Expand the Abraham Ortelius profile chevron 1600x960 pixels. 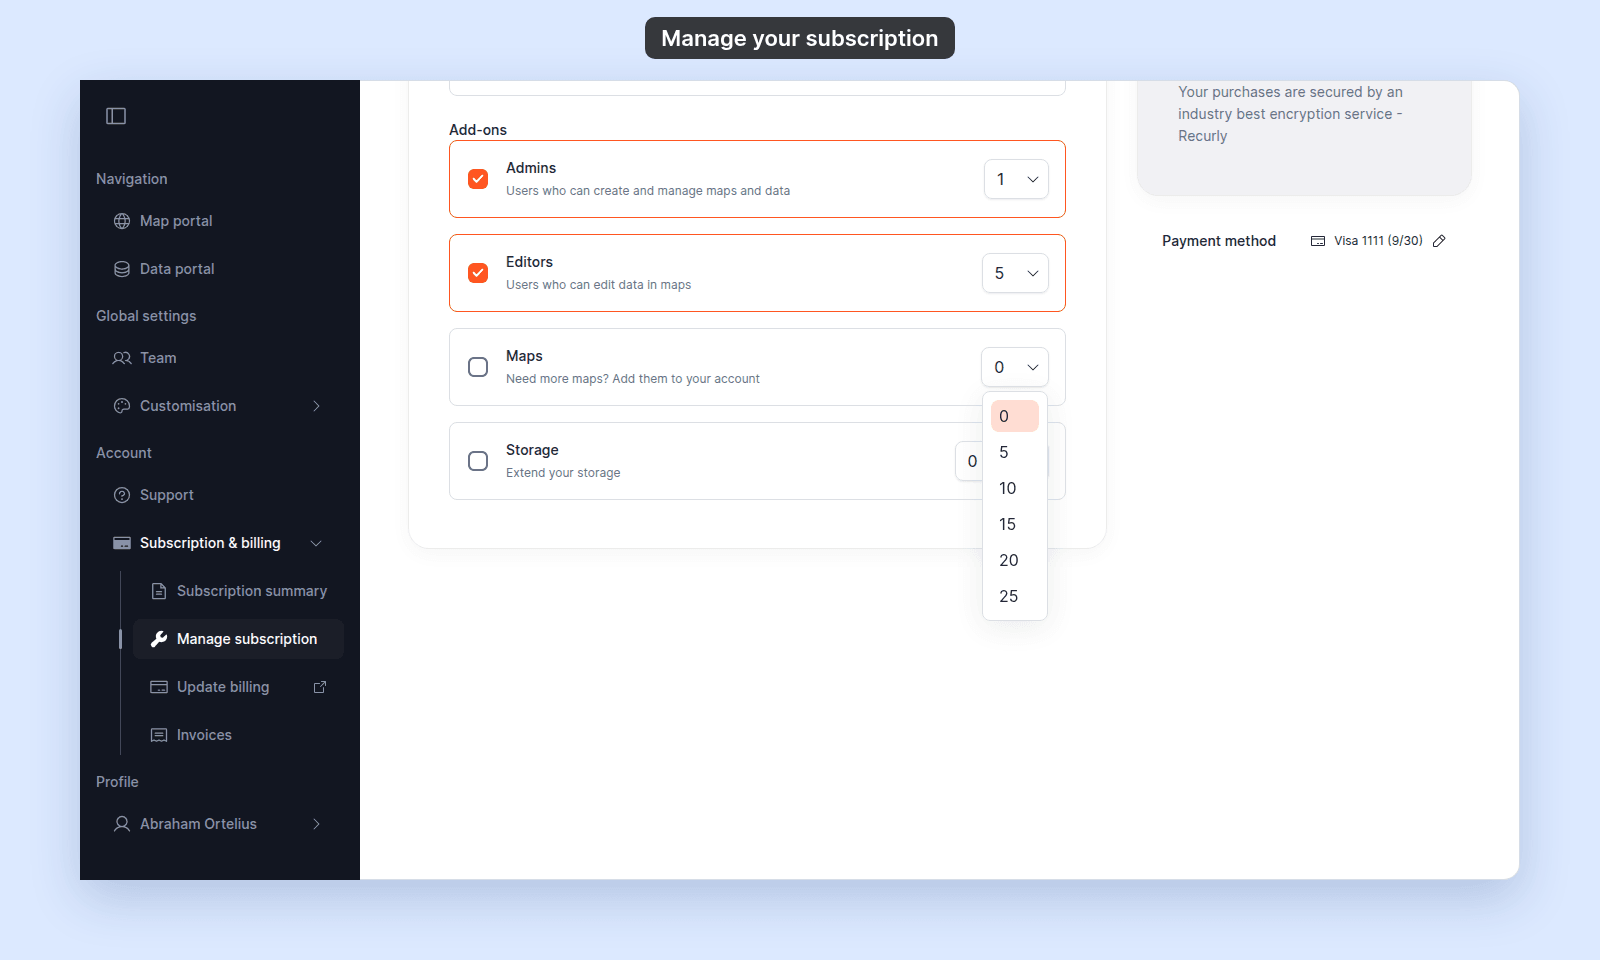[316, 824]
